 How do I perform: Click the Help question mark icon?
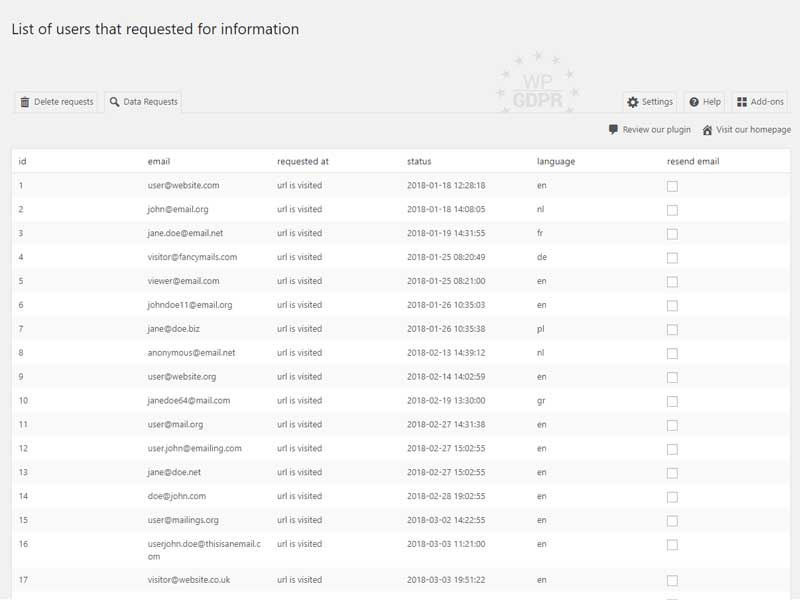(694, 102)
